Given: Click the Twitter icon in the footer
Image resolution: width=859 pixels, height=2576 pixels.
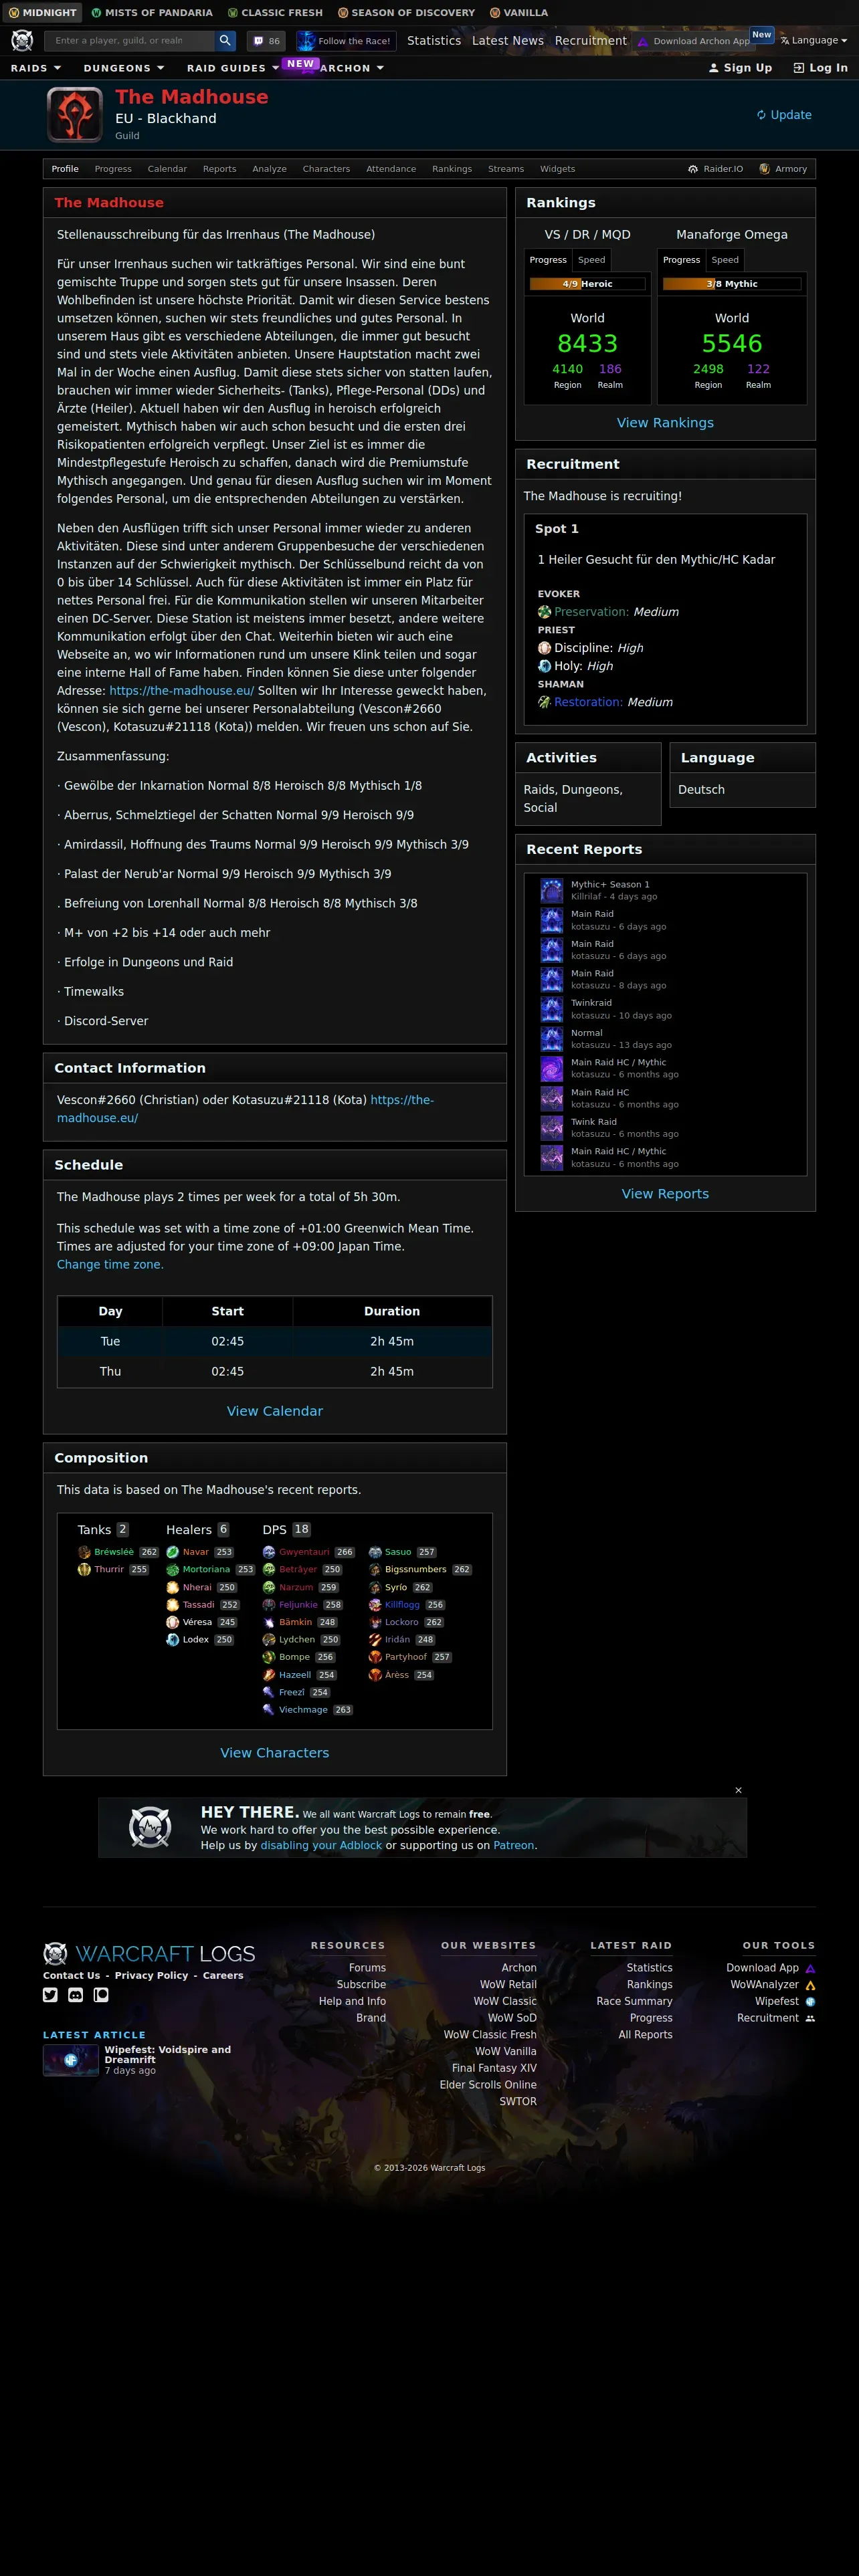Looking at the screenshot, I should [50, 1995].
